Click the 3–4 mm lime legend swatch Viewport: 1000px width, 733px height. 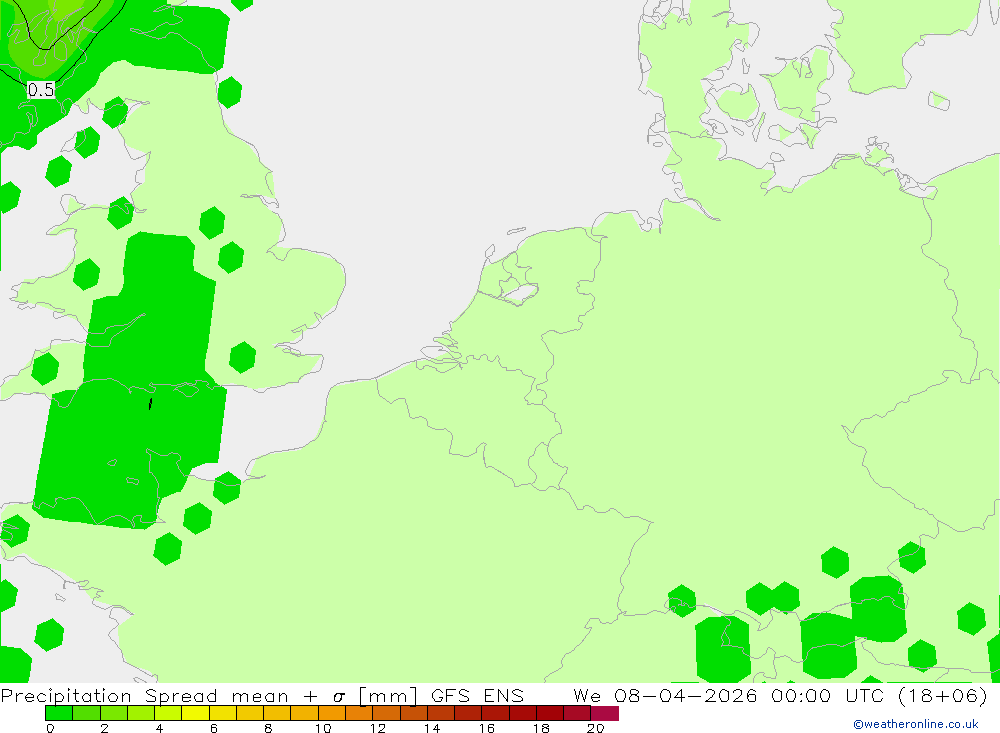pyautogui.click(x=141, y=713)
